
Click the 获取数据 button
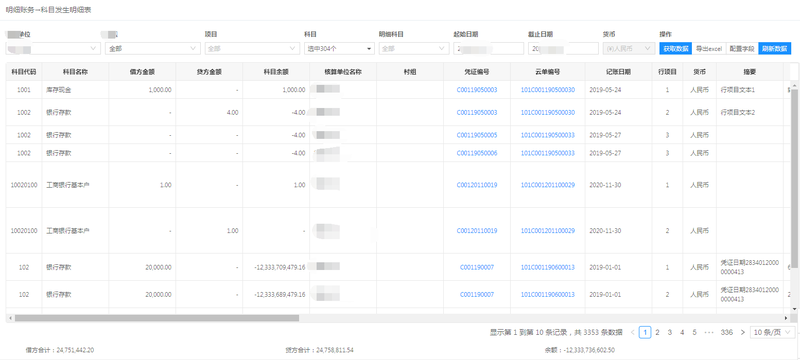coord(675,48)
